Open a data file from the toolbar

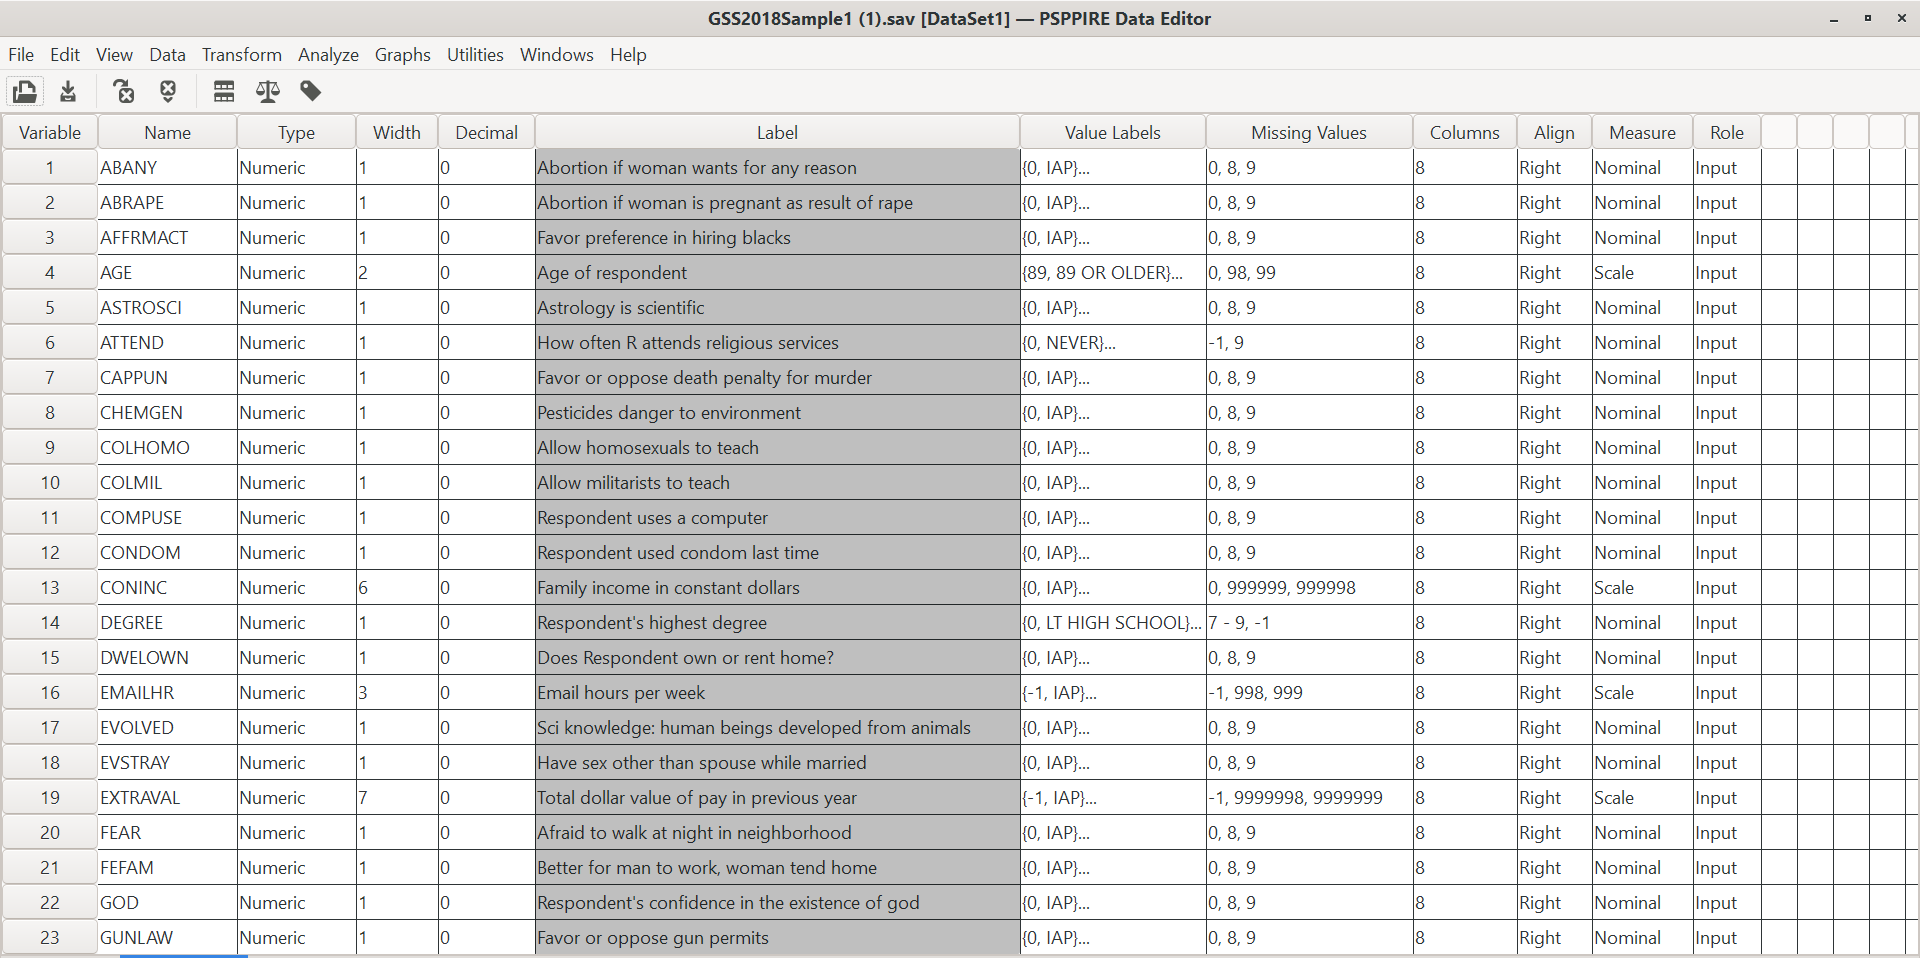click(24, 91)
